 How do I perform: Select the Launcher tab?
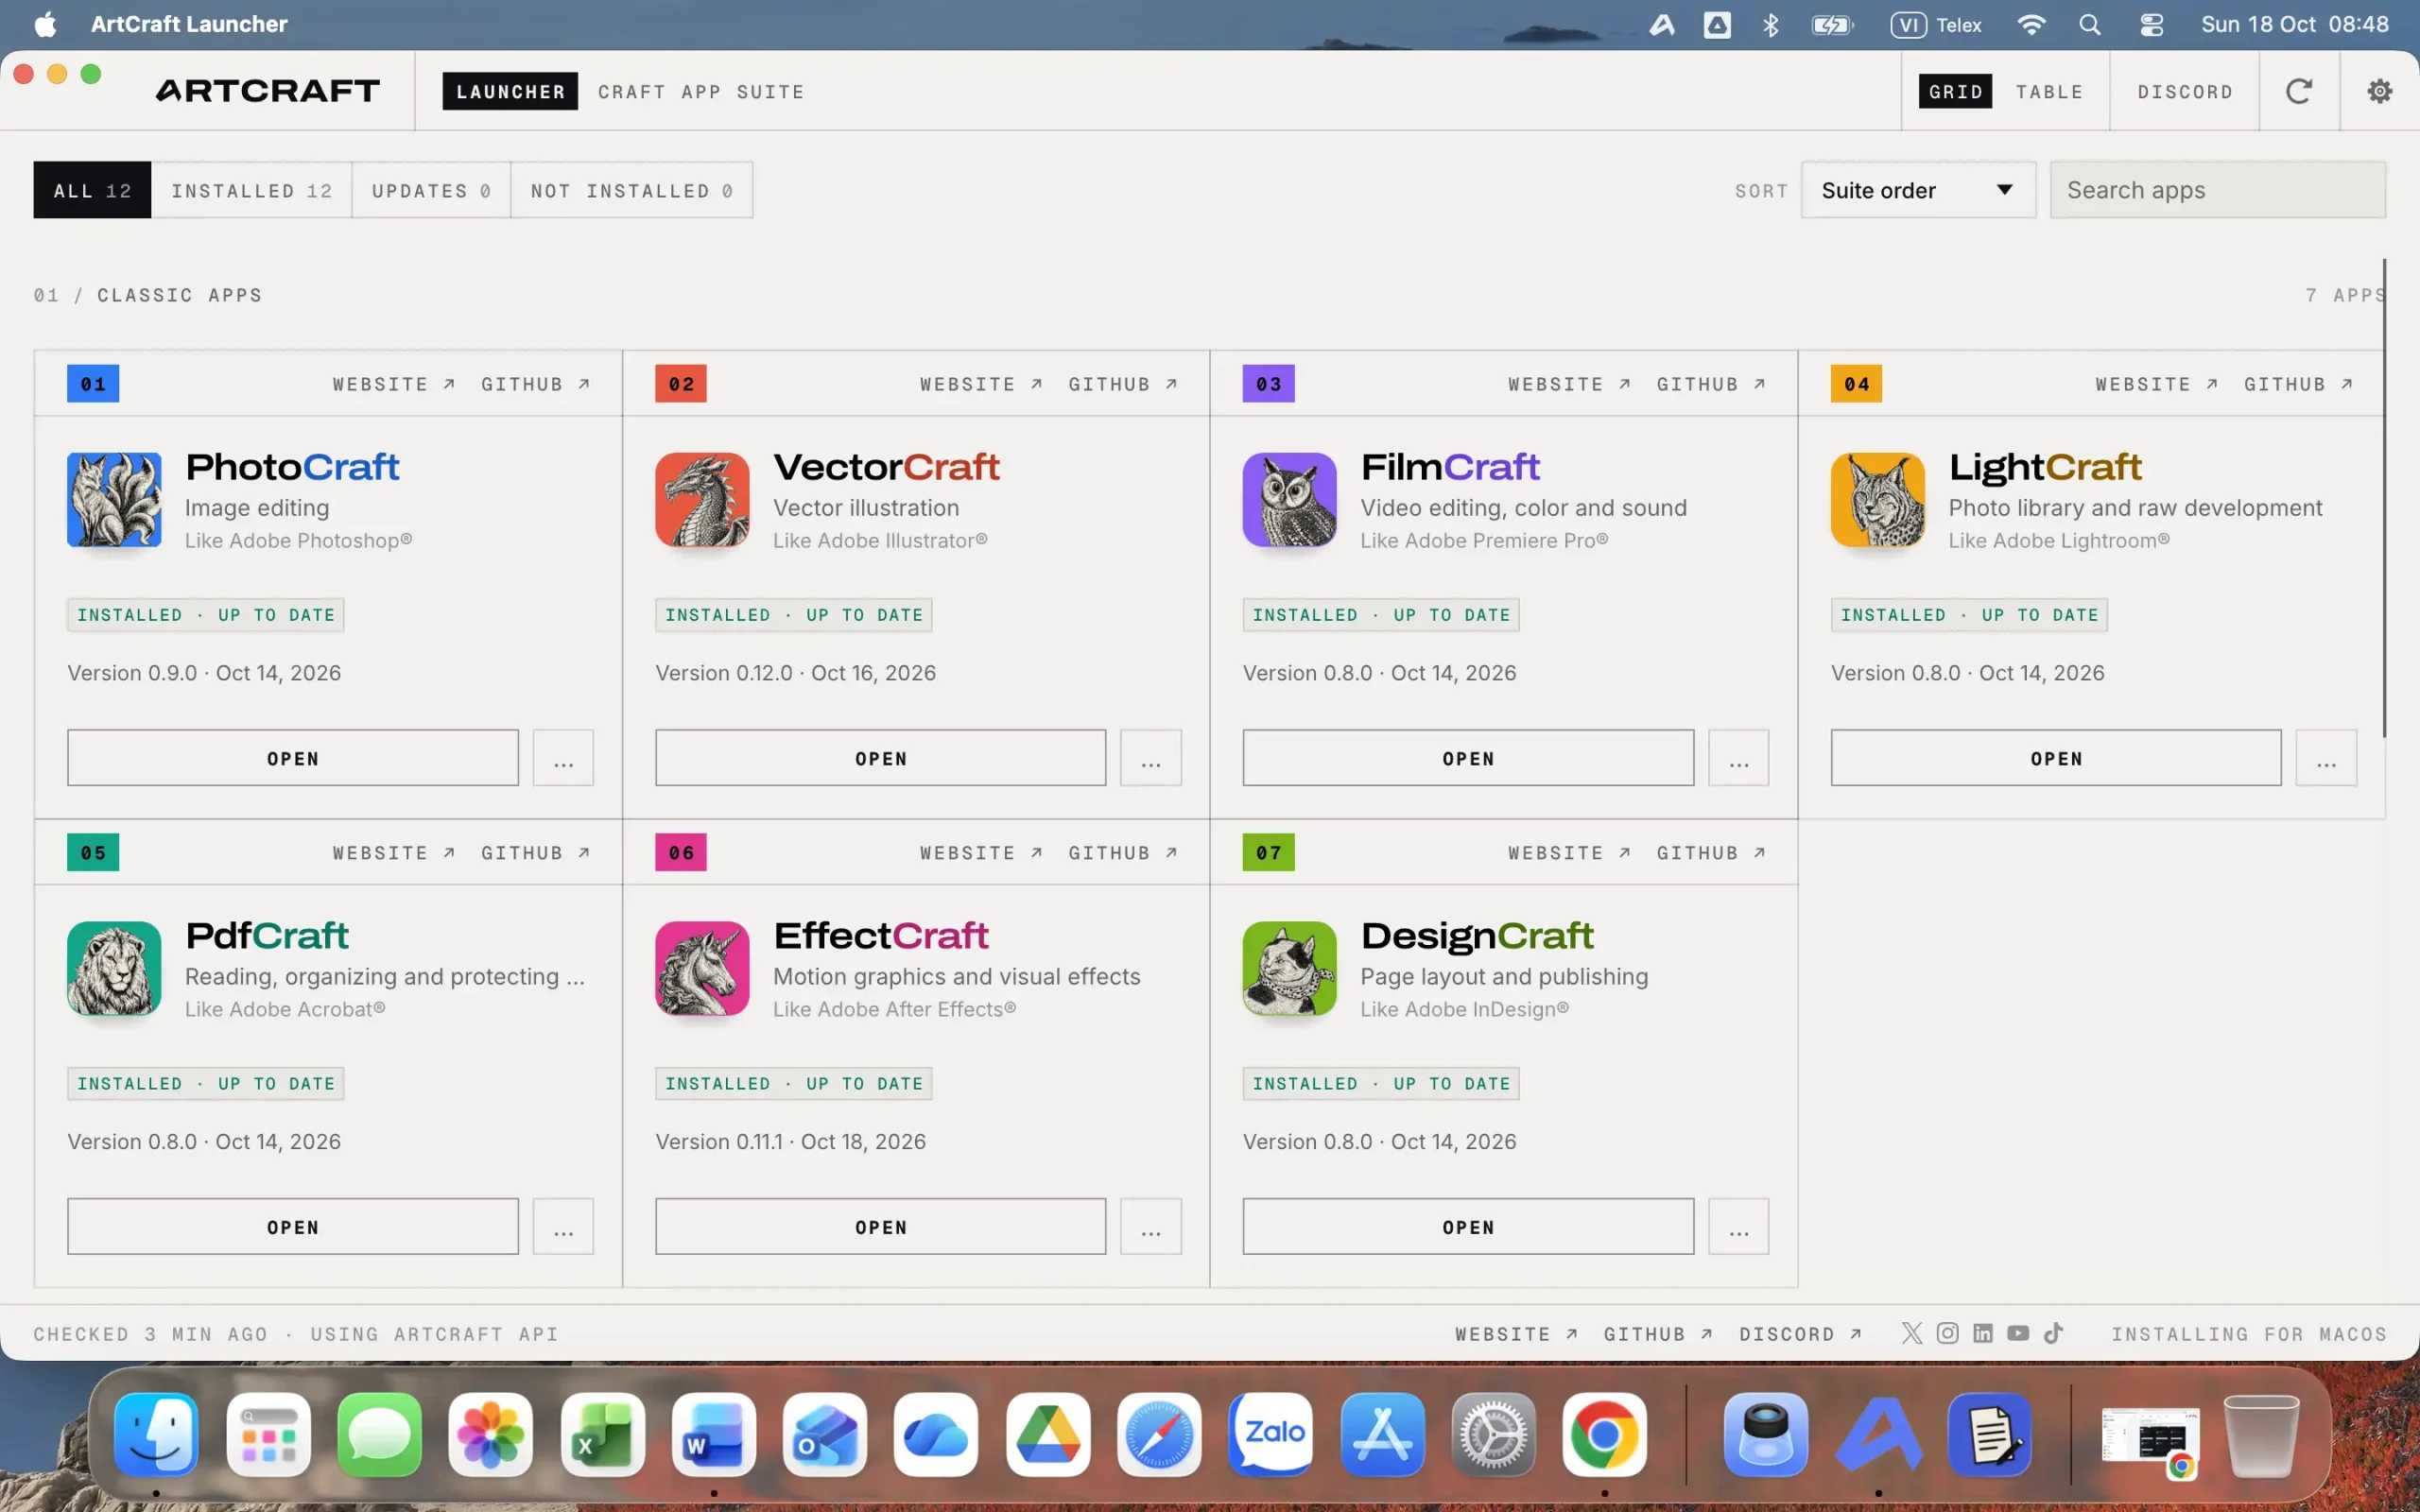(x=510, y=91)
